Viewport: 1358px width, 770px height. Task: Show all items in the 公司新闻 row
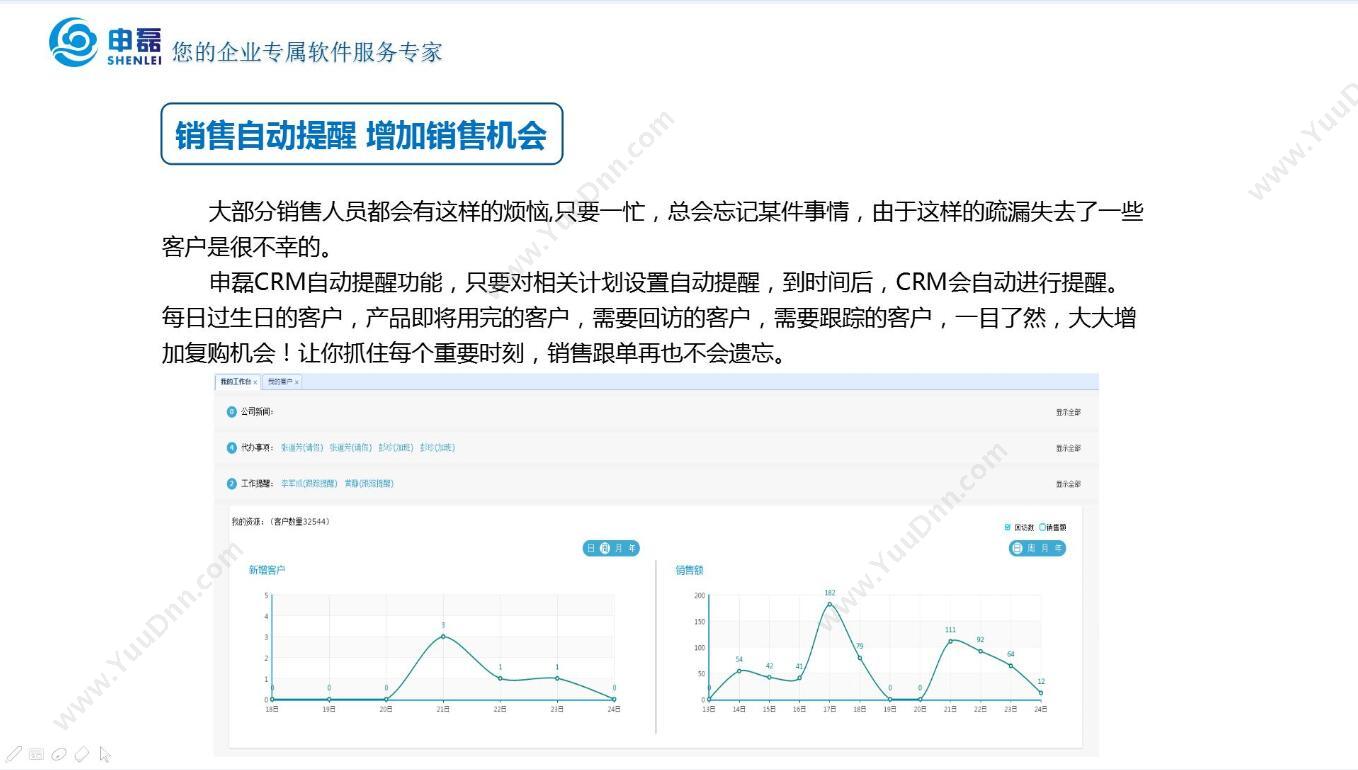coord(1068,412)
